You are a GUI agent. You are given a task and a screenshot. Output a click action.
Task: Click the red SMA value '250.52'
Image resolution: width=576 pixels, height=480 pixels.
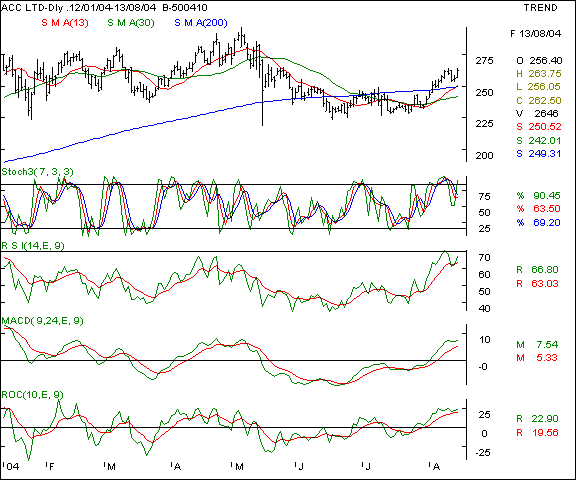coord(545,127)
